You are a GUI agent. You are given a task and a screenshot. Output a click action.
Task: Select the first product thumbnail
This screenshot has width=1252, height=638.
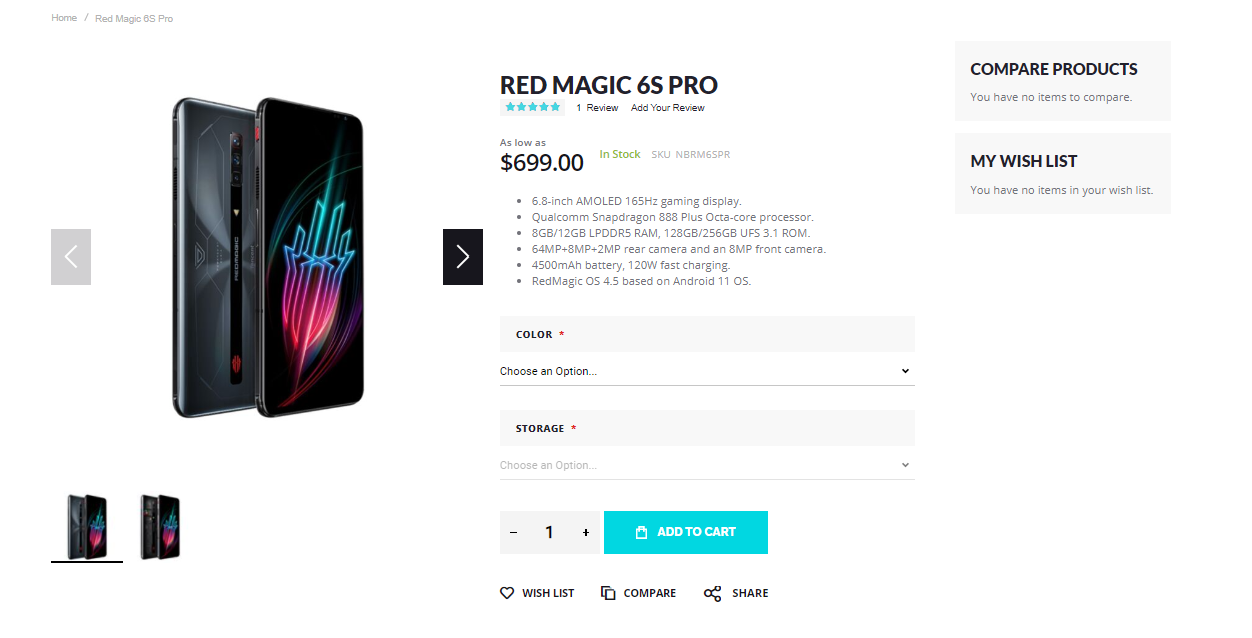(x=87, y=526)
